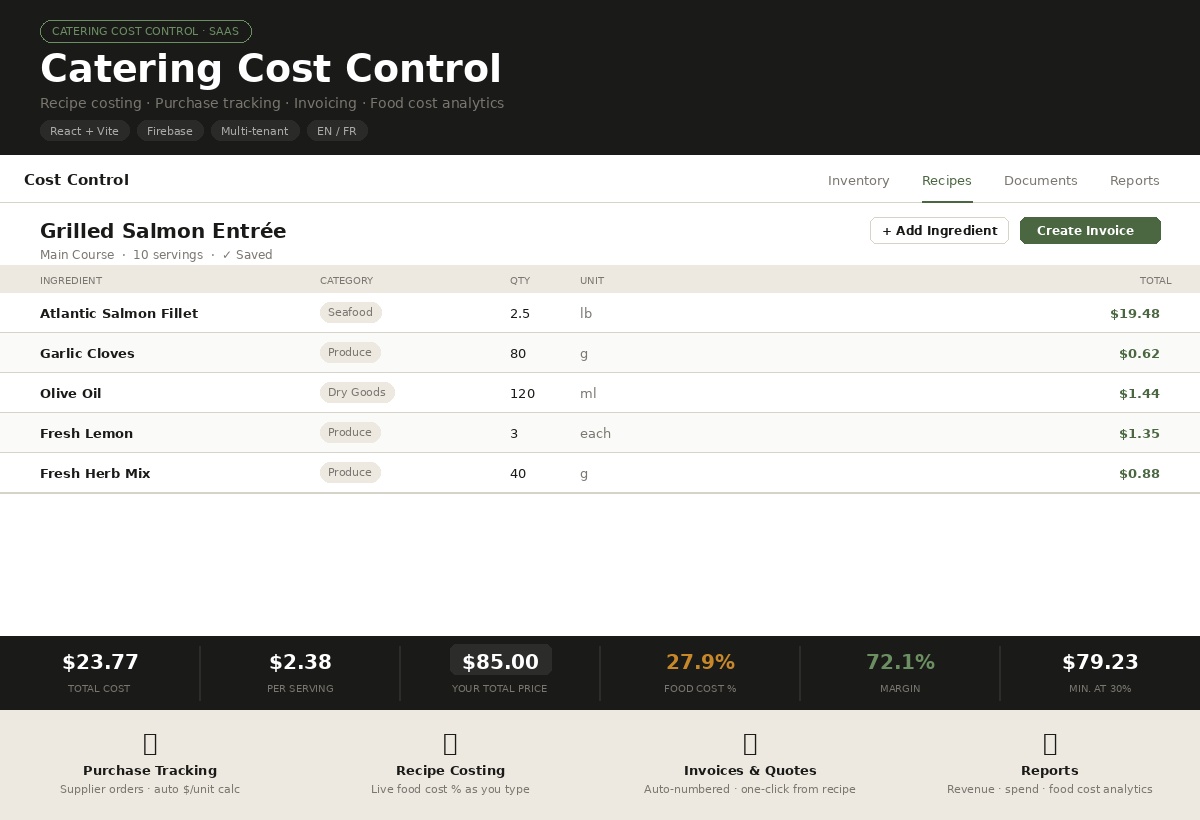Click the Purchase Tracking feature icon
1200x820 pixels.
point(150,743)
